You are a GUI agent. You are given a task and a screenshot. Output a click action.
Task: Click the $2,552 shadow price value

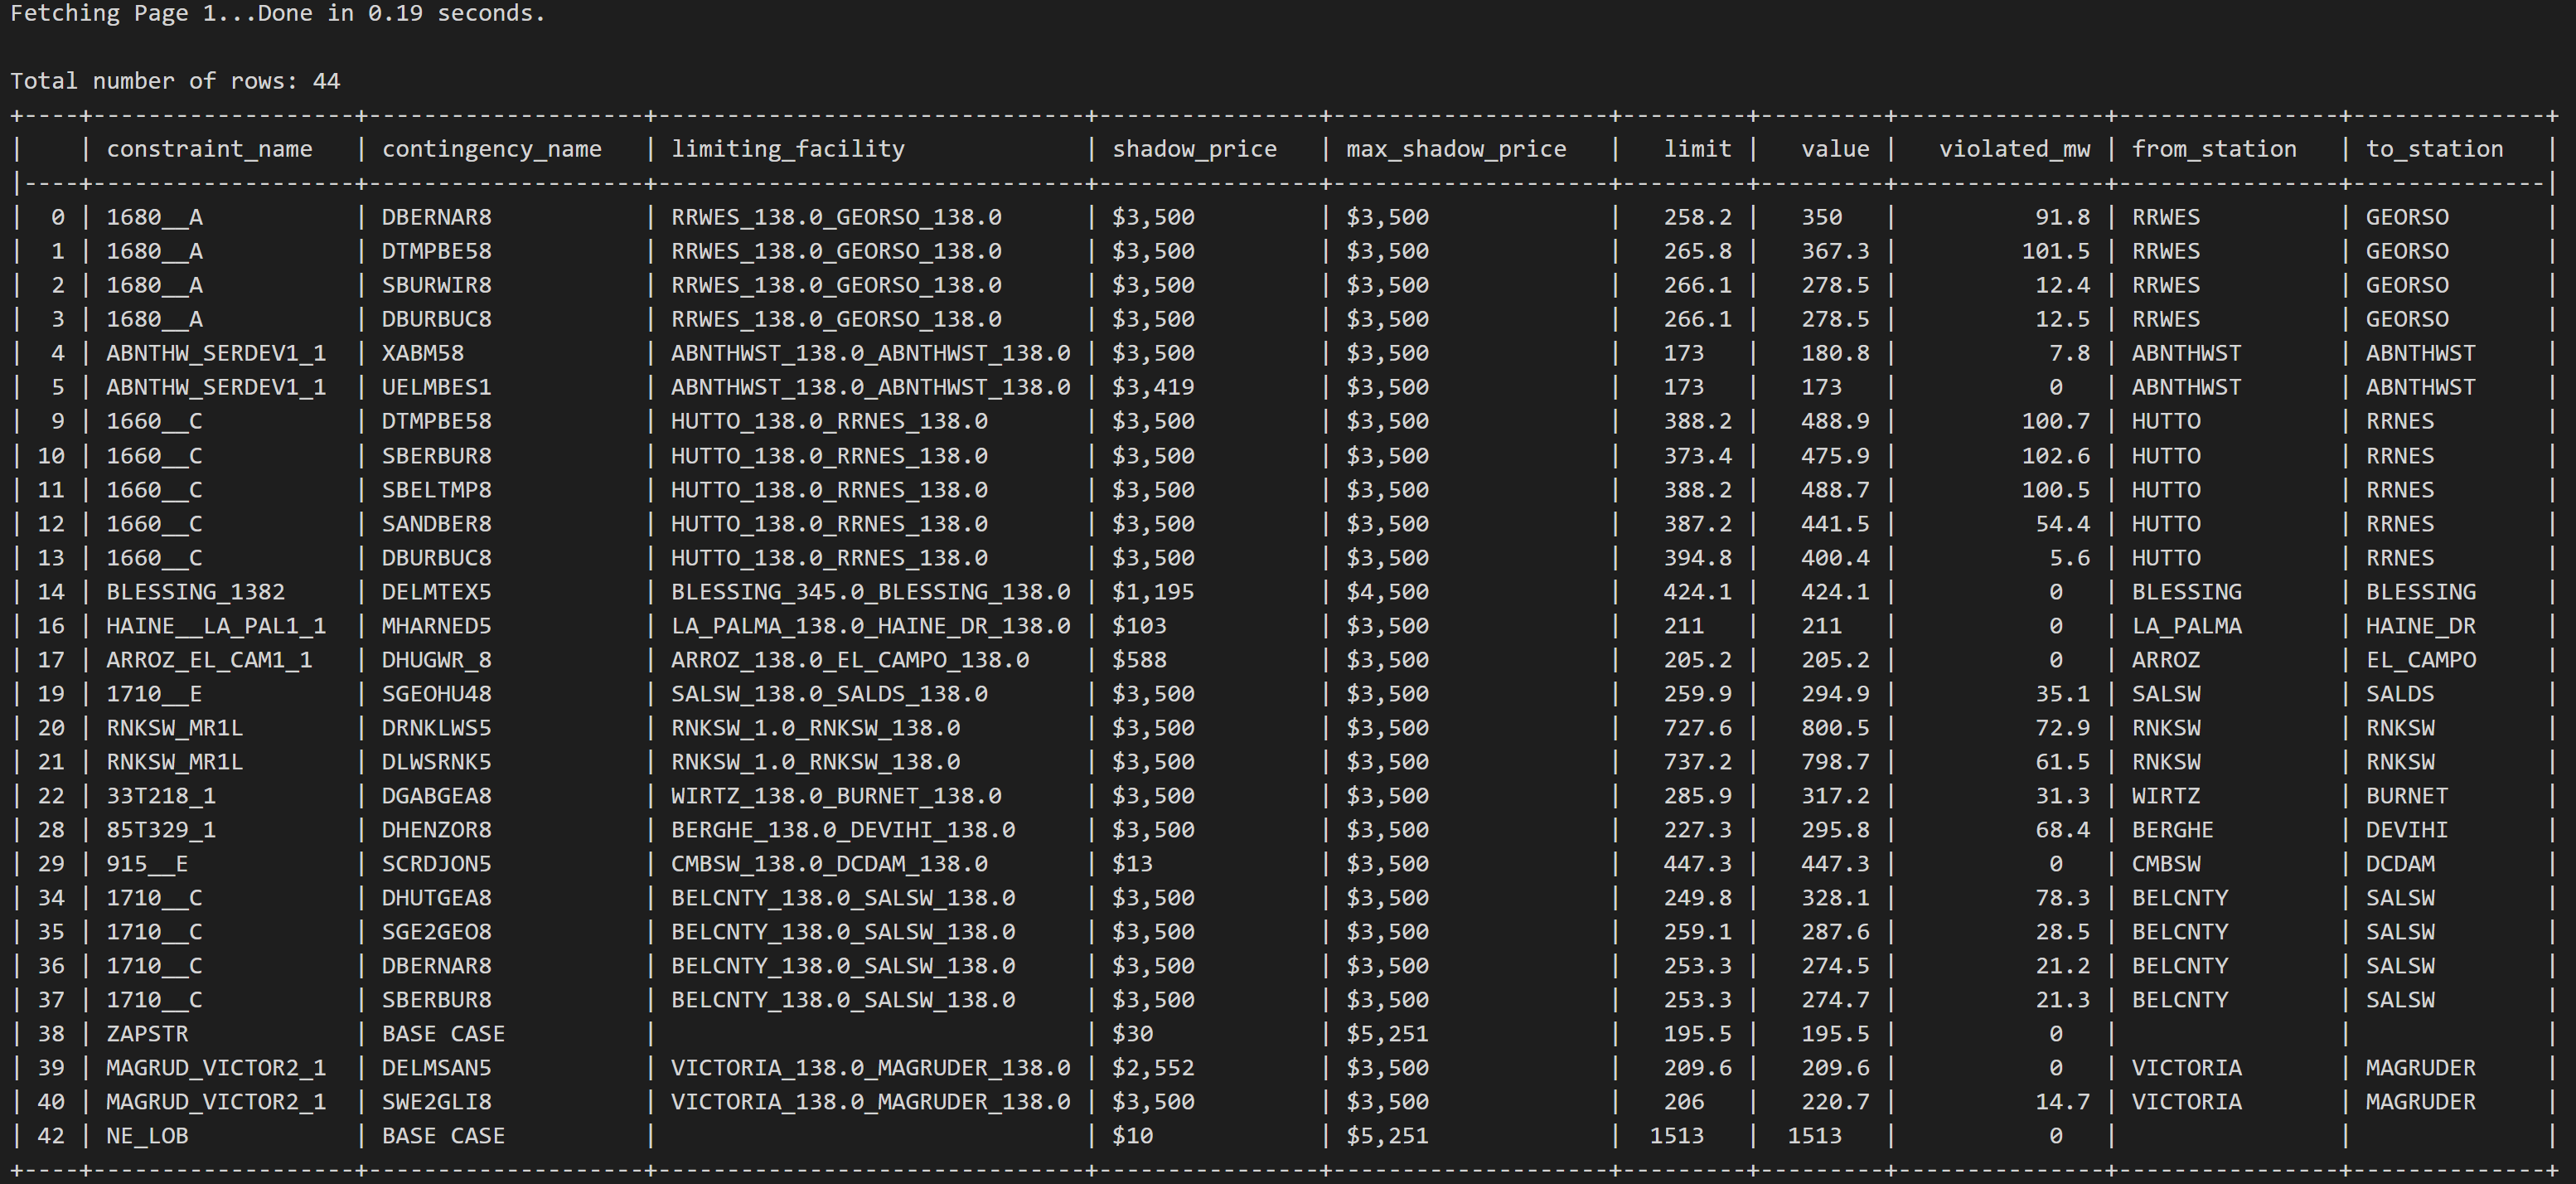tap(1152, 1068)
